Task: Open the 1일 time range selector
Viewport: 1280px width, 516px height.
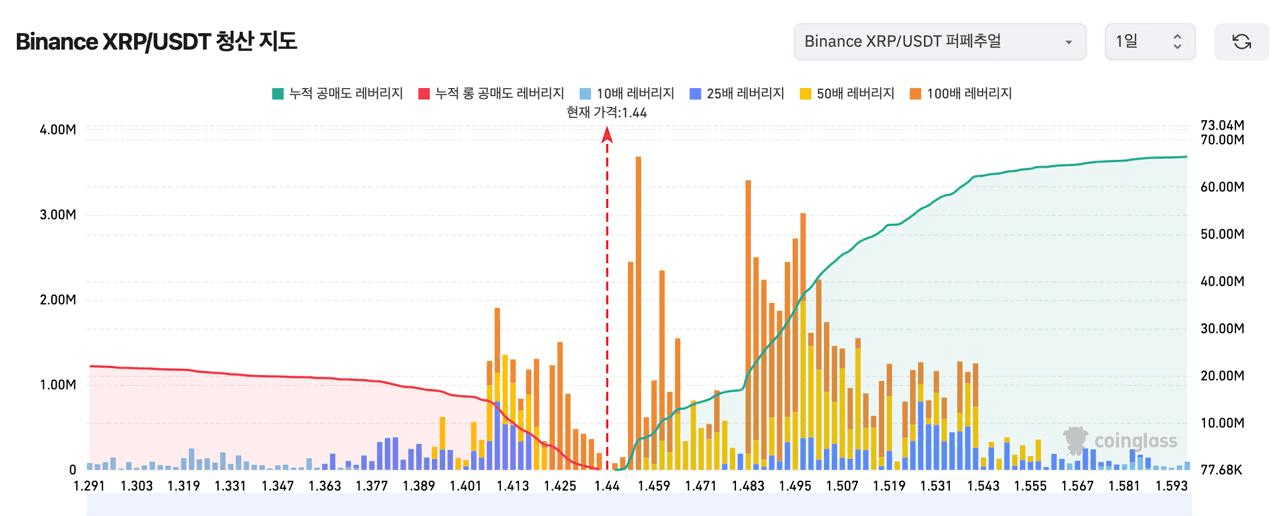Action: pyautogui.click(x=1150, y=42)
